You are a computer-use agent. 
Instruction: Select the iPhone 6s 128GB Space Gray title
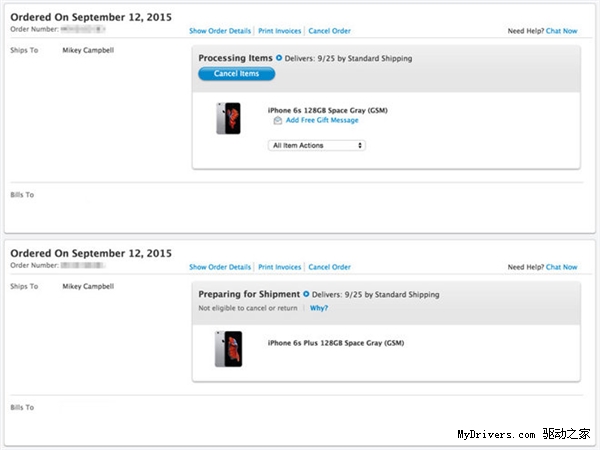coord(328,110)
